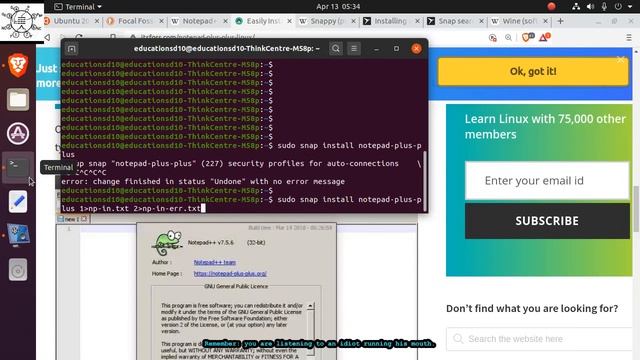Screen dimensions: 640x360
Task: Click the network icon in top bar
Action: (576, 7)
